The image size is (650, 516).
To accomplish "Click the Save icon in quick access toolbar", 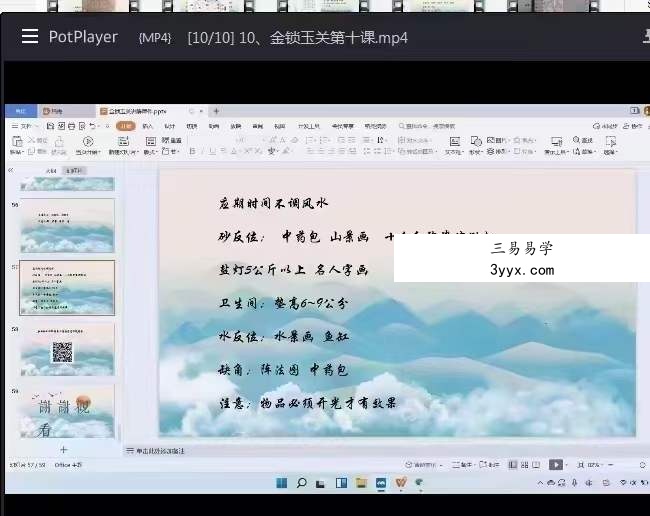I will [51, 126].
